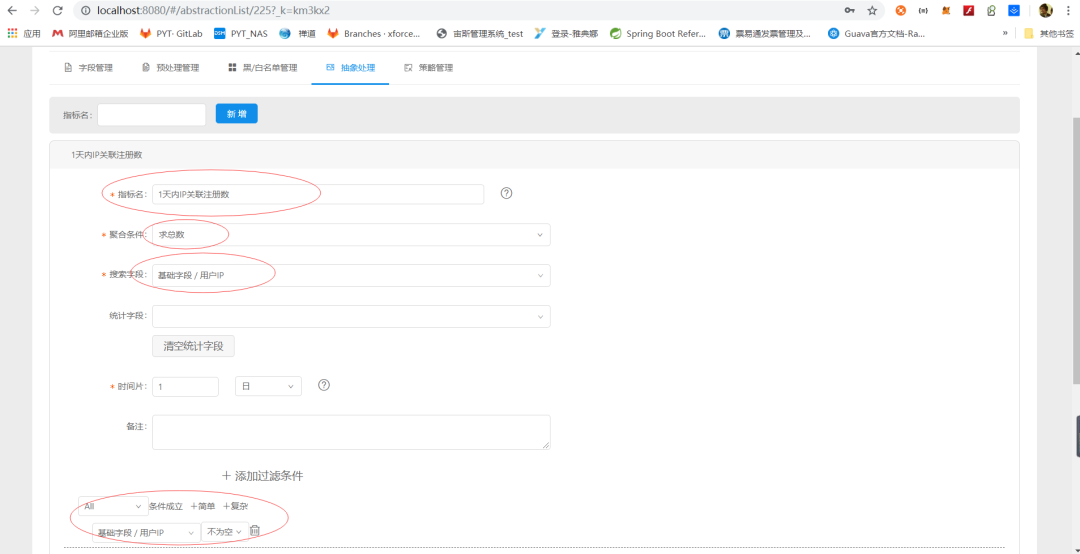This screenshot has width=1080, height=554.
Task: Open the 不为空 operator dropdown
Action: (225, 532)
